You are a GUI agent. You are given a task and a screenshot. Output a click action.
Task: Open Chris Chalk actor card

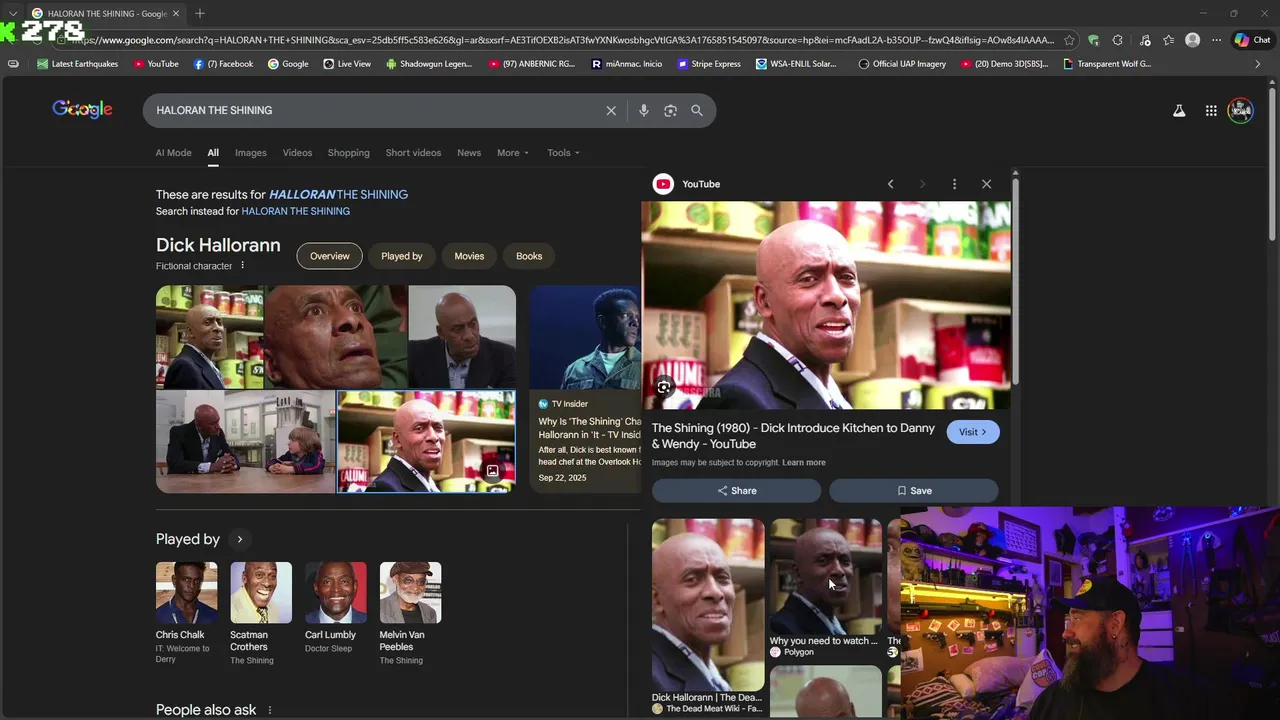(186, 613)
